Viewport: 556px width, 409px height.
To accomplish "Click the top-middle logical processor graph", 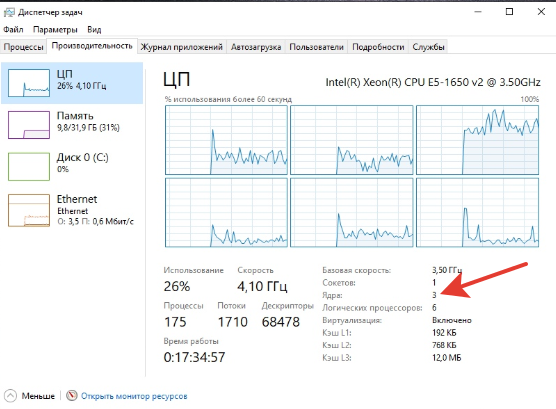I will tap(352, 140).
